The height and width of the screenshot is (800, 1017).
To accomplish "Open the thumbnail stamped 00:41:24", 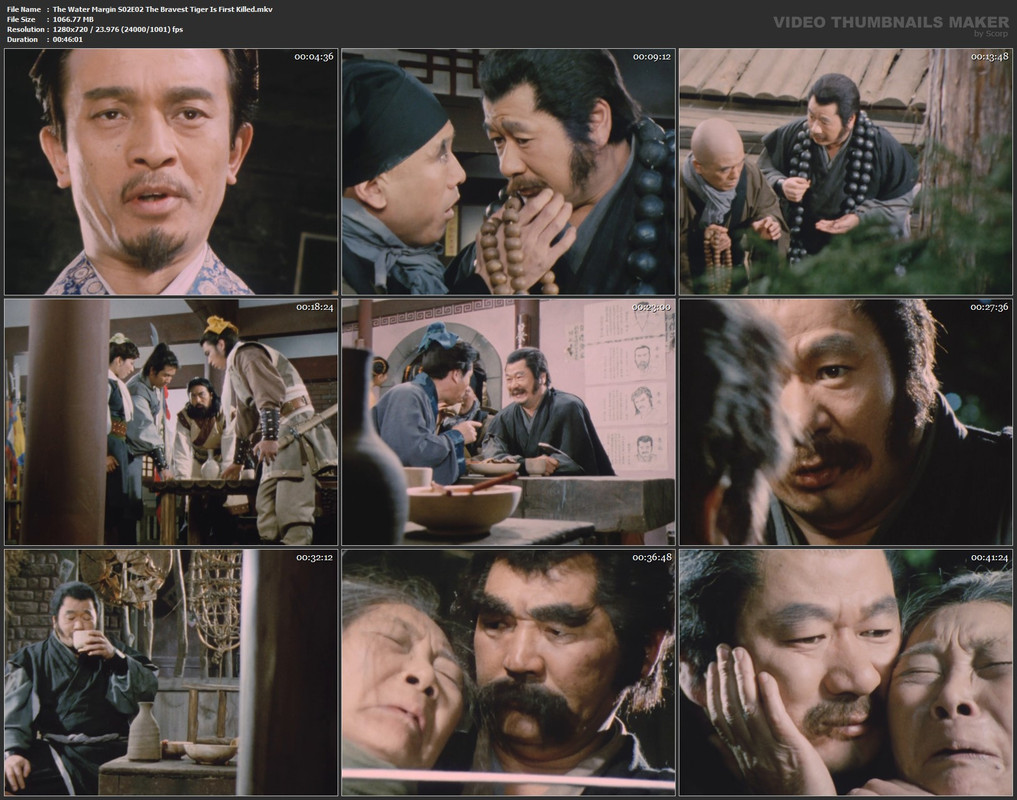I will pos(846,672).
